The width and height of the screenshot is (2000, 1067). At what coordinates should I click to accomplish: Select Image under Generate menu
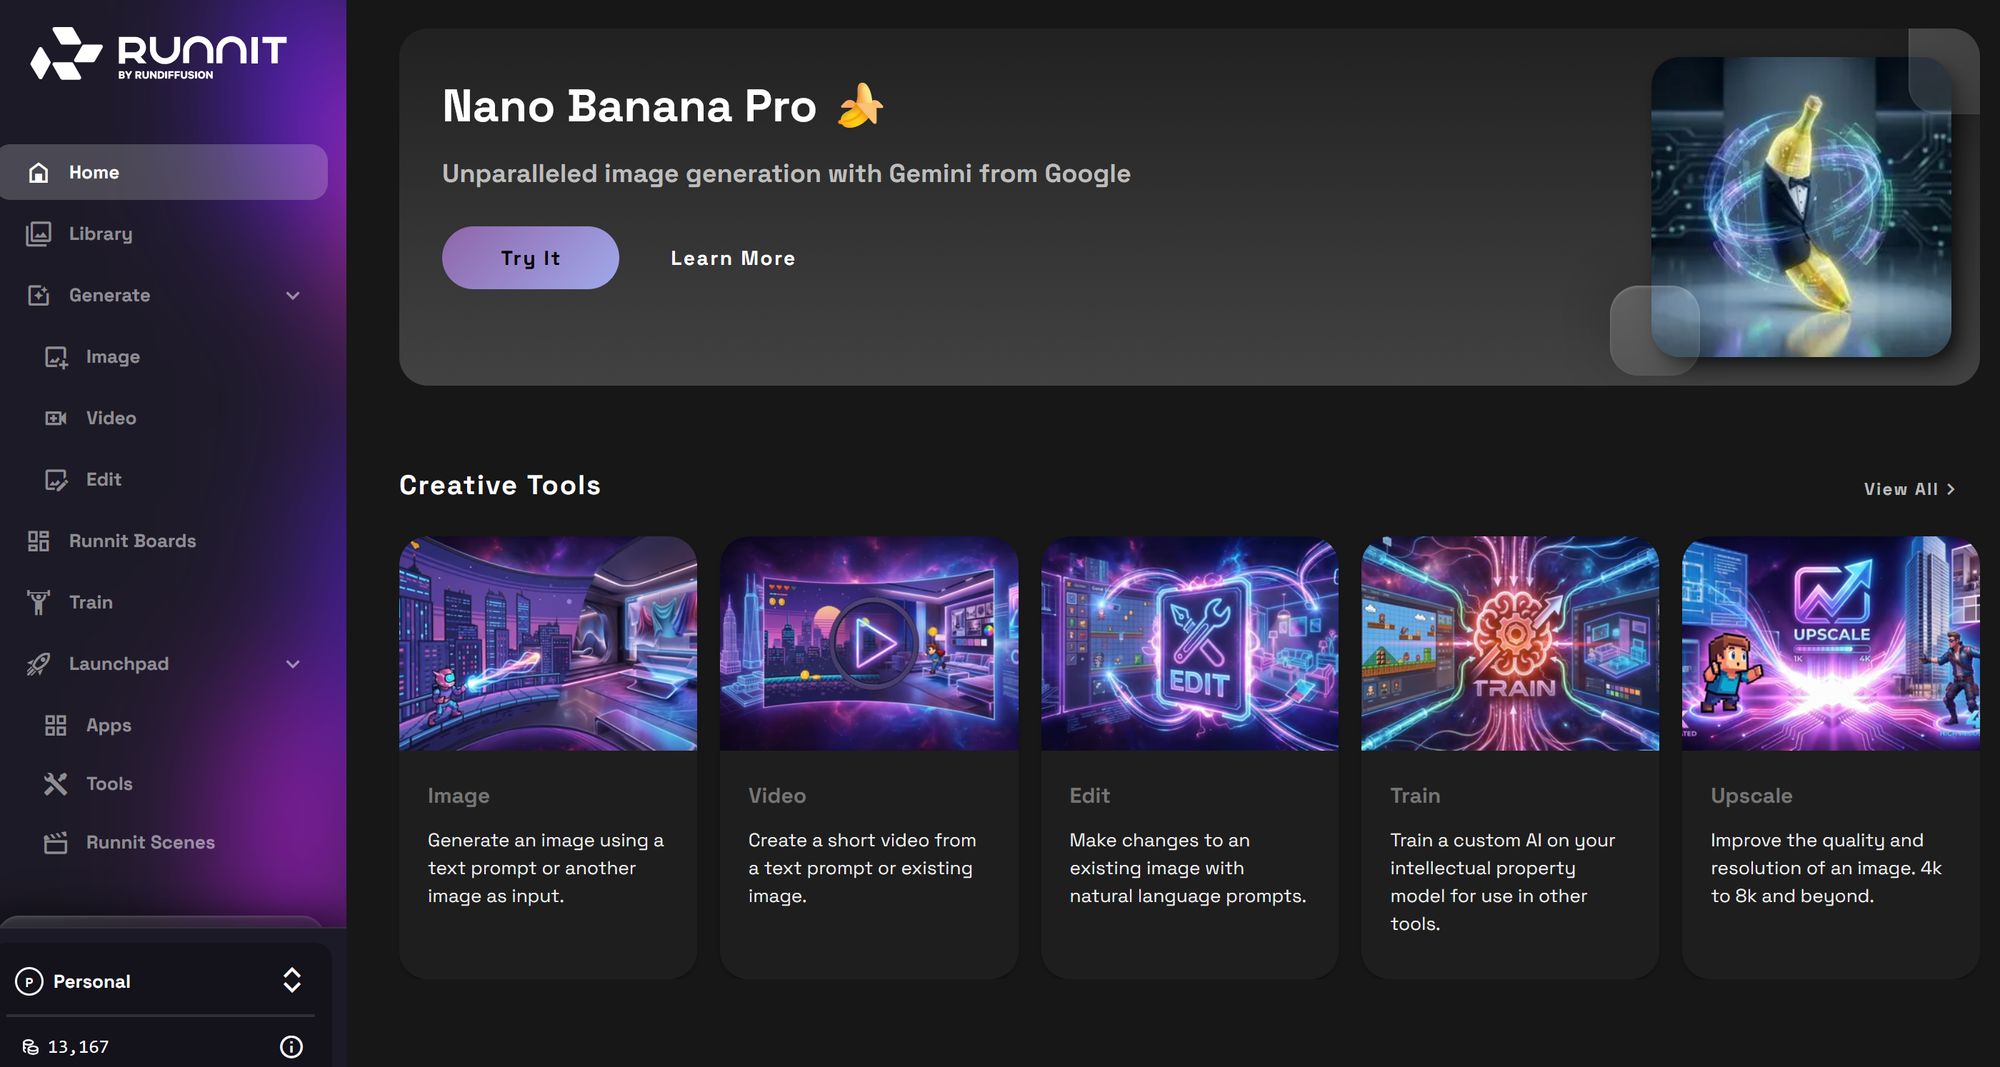click(x=112, y=357)
